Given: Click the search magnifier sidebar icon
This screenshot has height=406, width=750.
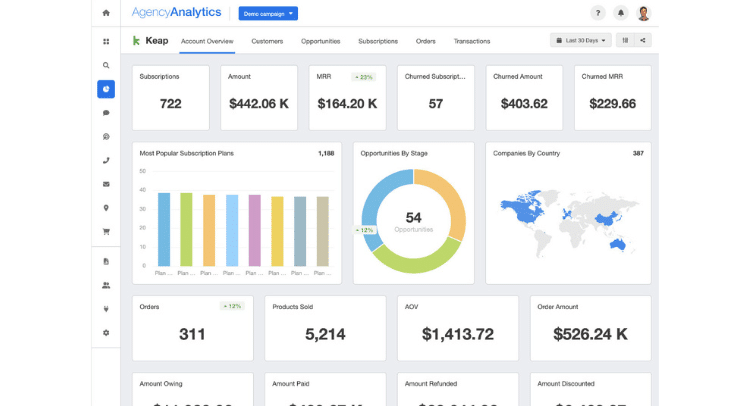Looking at the screenshot, I should (106, 65).
